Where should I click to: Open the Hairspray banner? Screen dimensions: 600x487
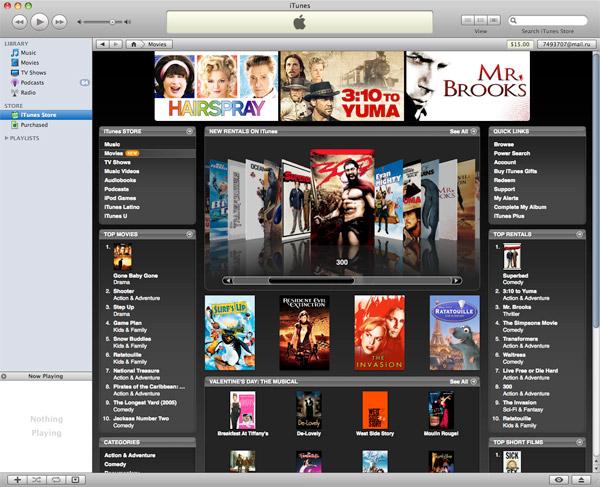click(216, 86)
